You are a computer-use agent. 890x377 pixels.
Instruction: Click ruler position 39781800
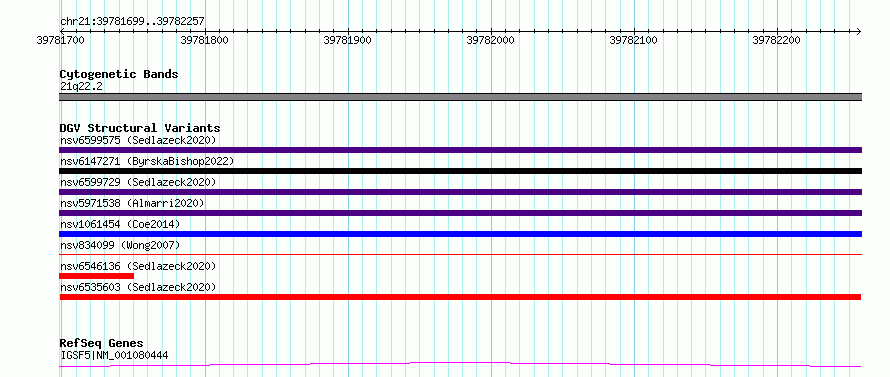[204, 40]
